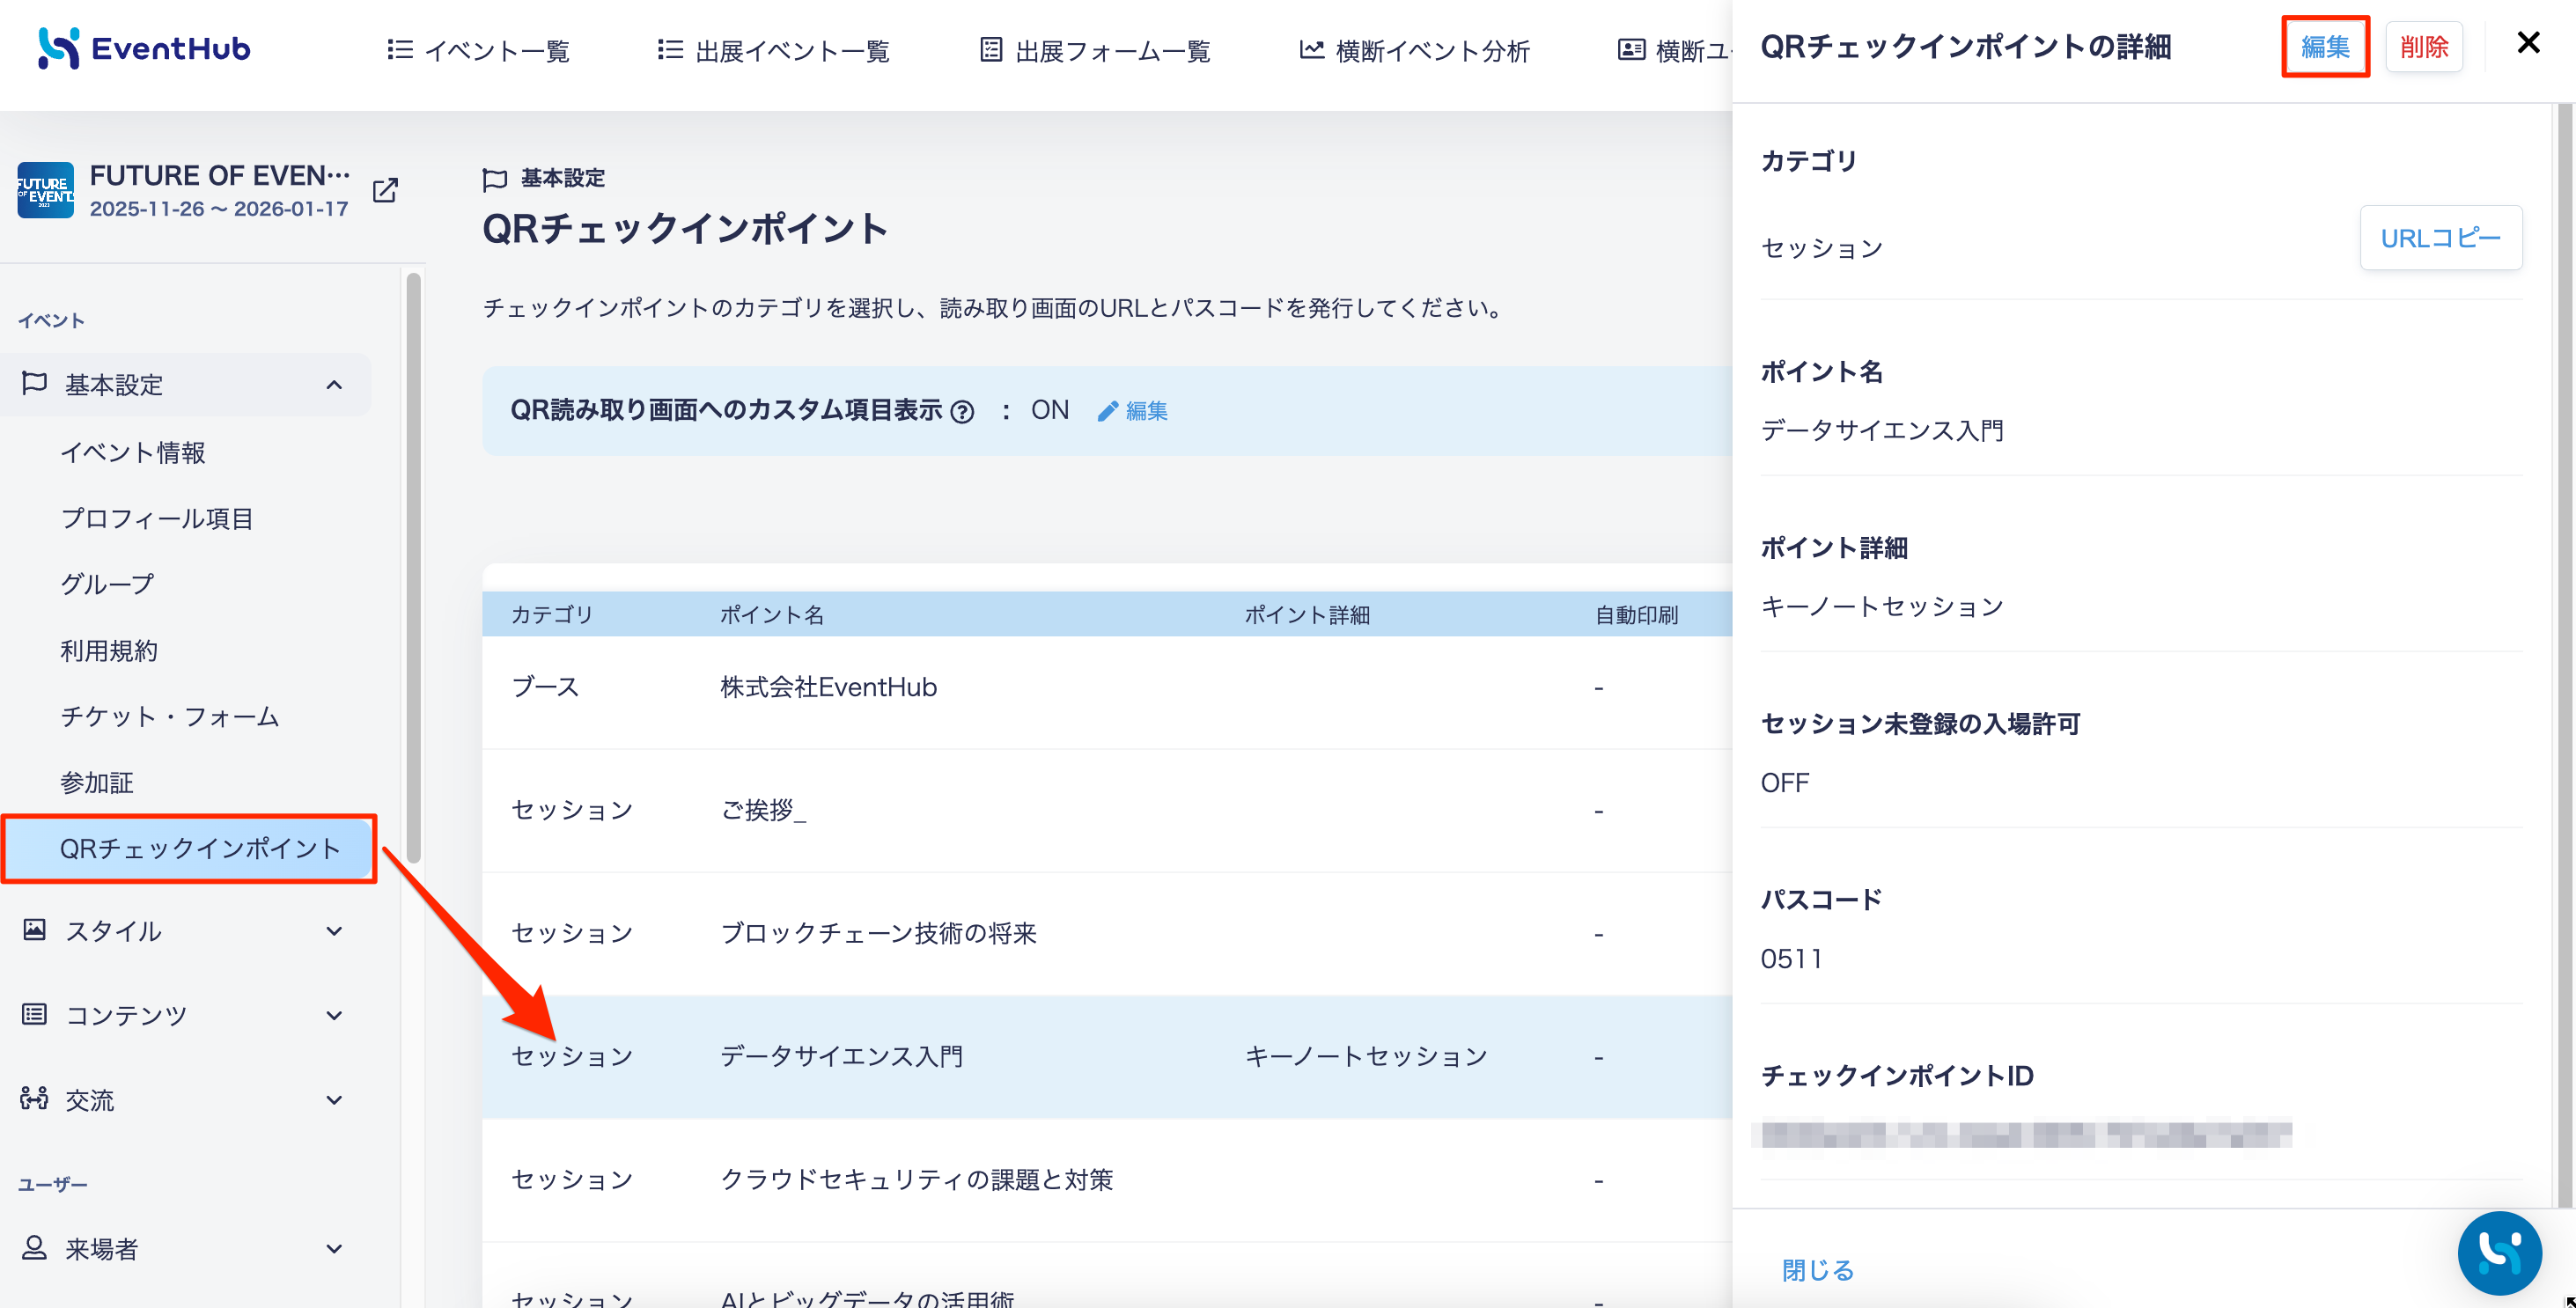
Task: Select the ご挨拶_ session row
Action: point(1107,810)
